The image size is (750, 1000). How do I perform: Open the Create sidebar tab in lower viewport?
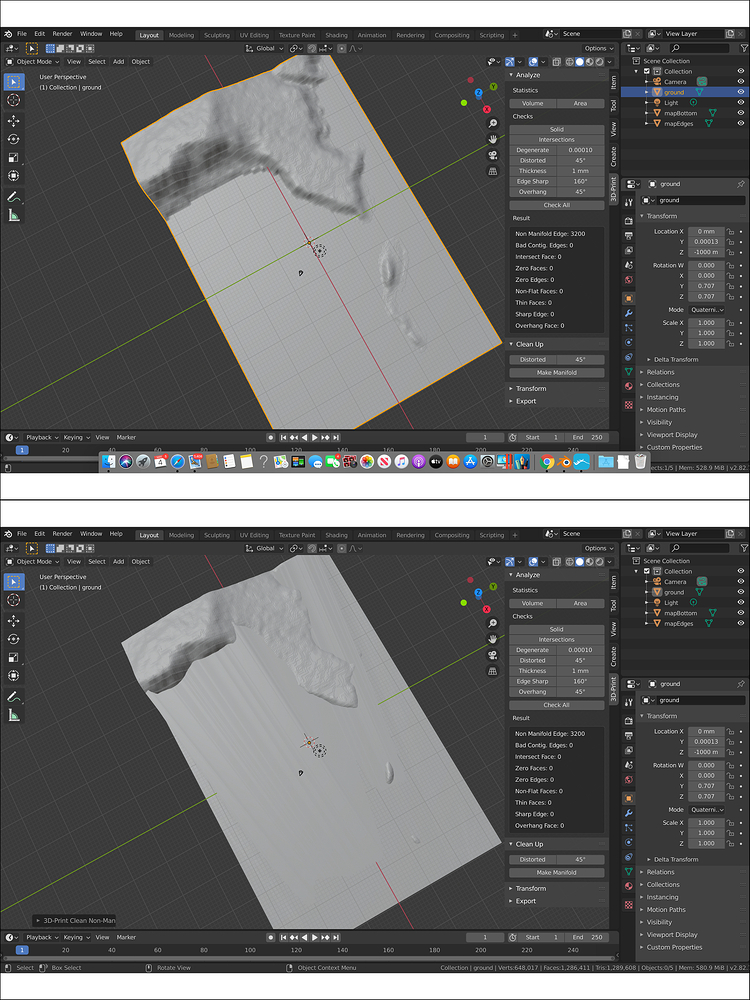pos(614,656)
